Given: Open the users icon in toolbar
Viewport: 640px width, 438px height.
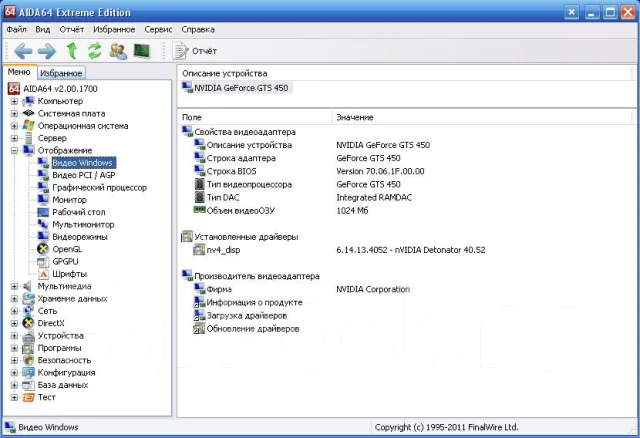Looking at the screenshot, I should point(118,51).
